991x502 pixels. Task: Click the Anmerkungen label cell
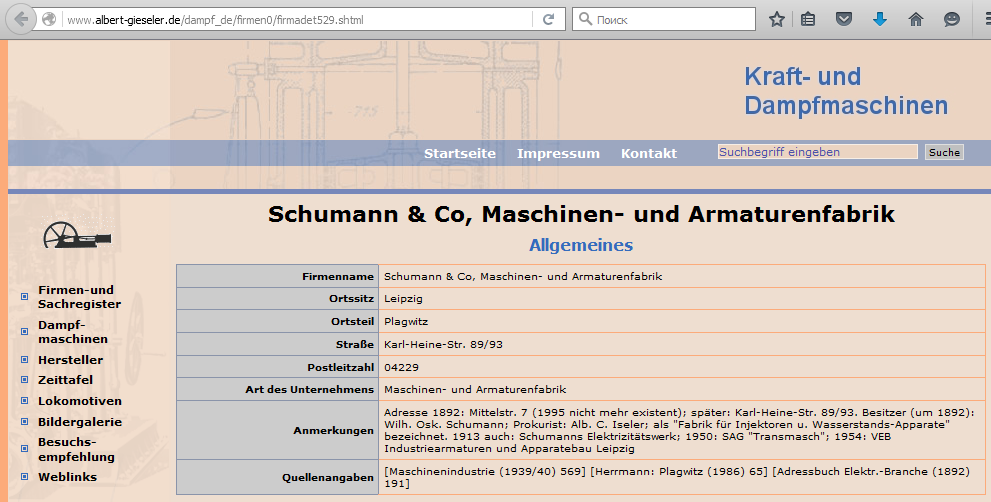pyautogui.click(x=277, y=430)
